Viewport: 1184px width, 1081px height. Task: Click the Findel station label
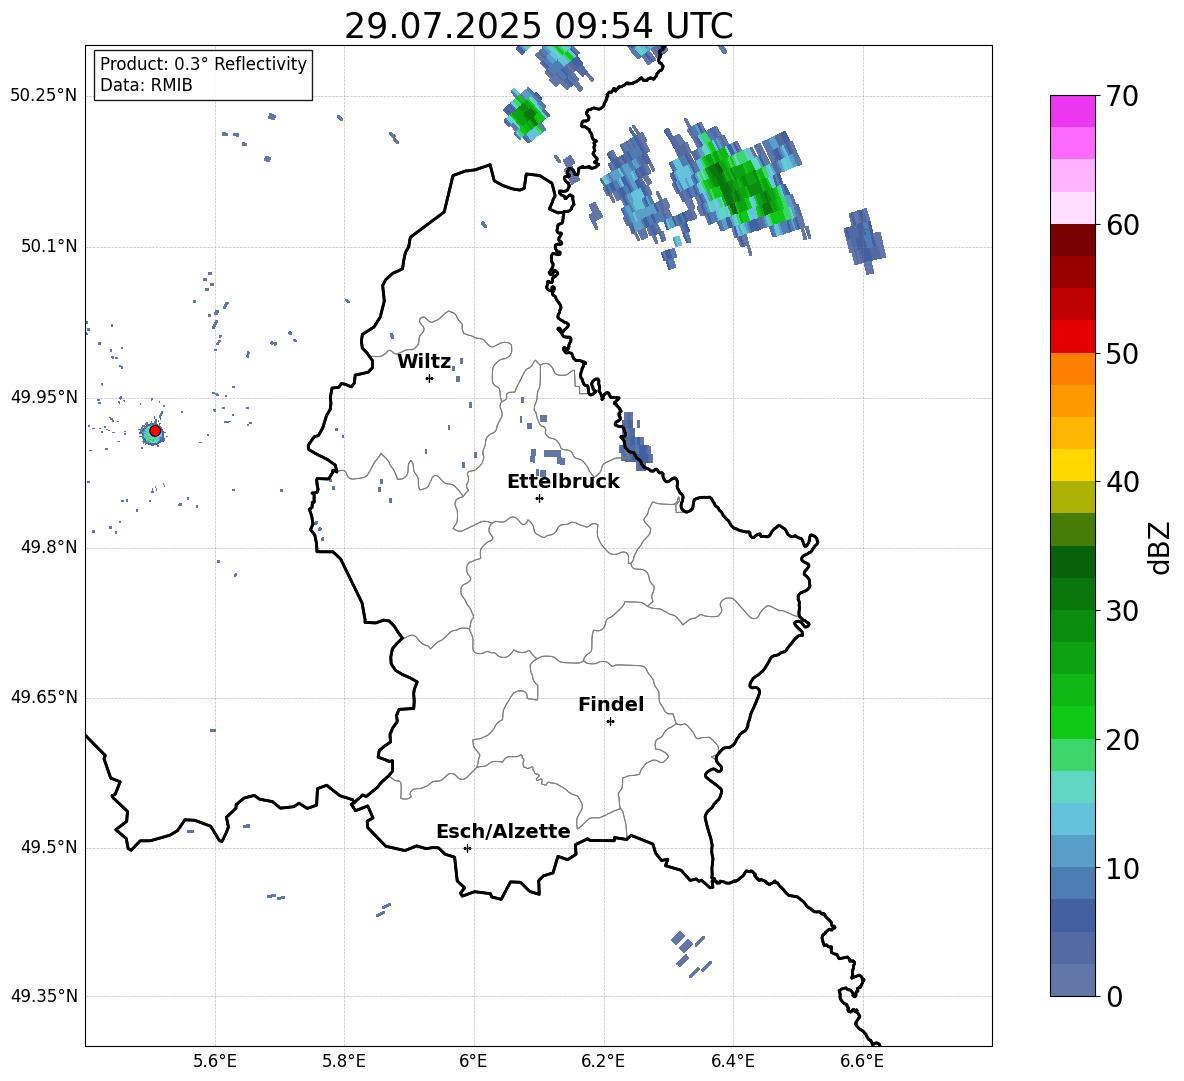coord(611,704)
